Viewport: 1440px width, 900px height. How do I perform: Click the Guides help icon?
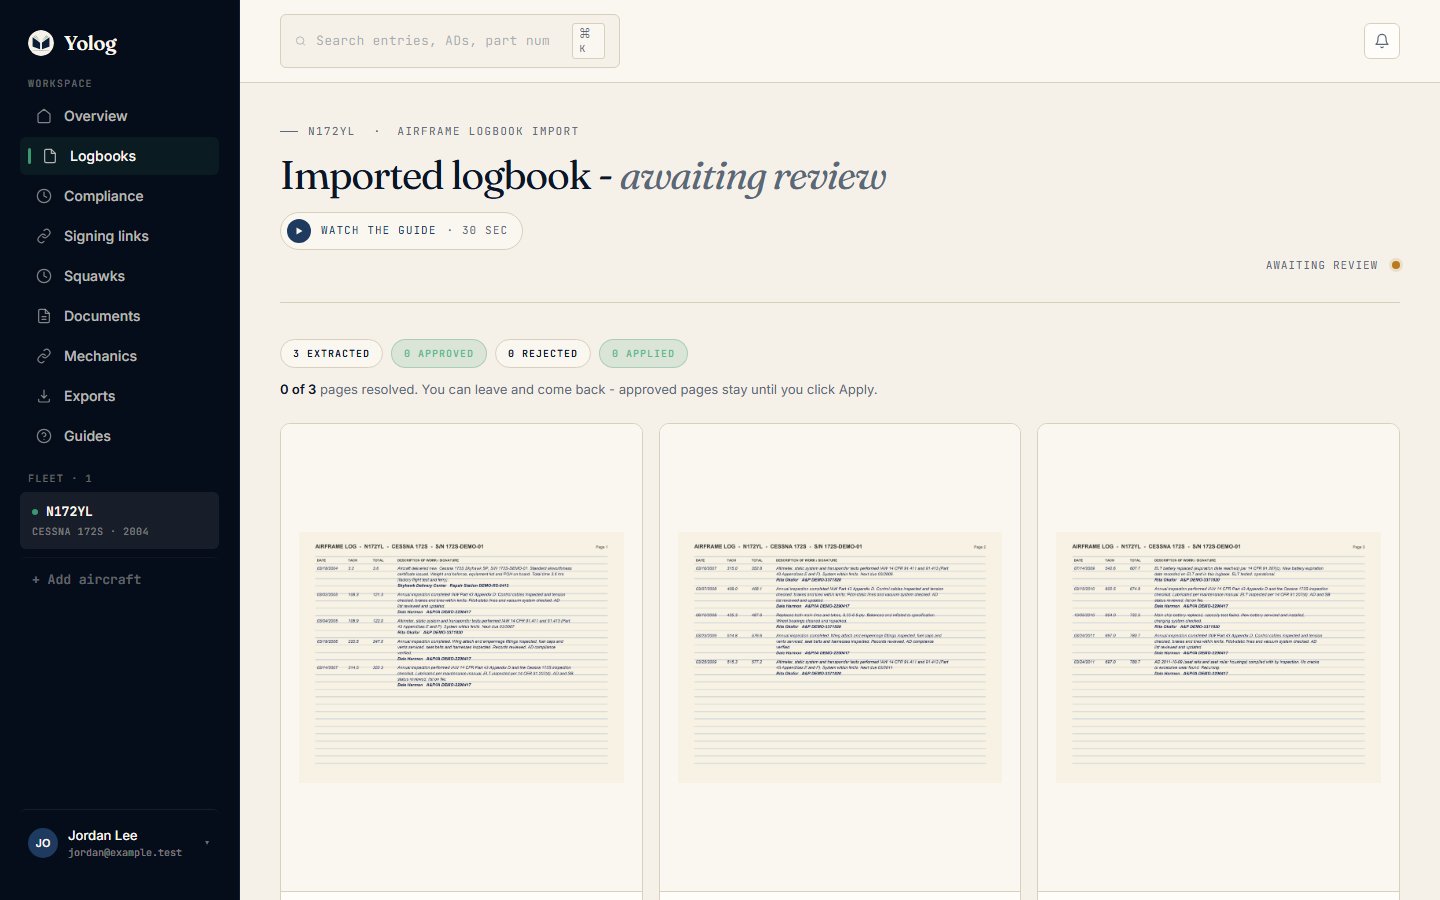[44, 436]
